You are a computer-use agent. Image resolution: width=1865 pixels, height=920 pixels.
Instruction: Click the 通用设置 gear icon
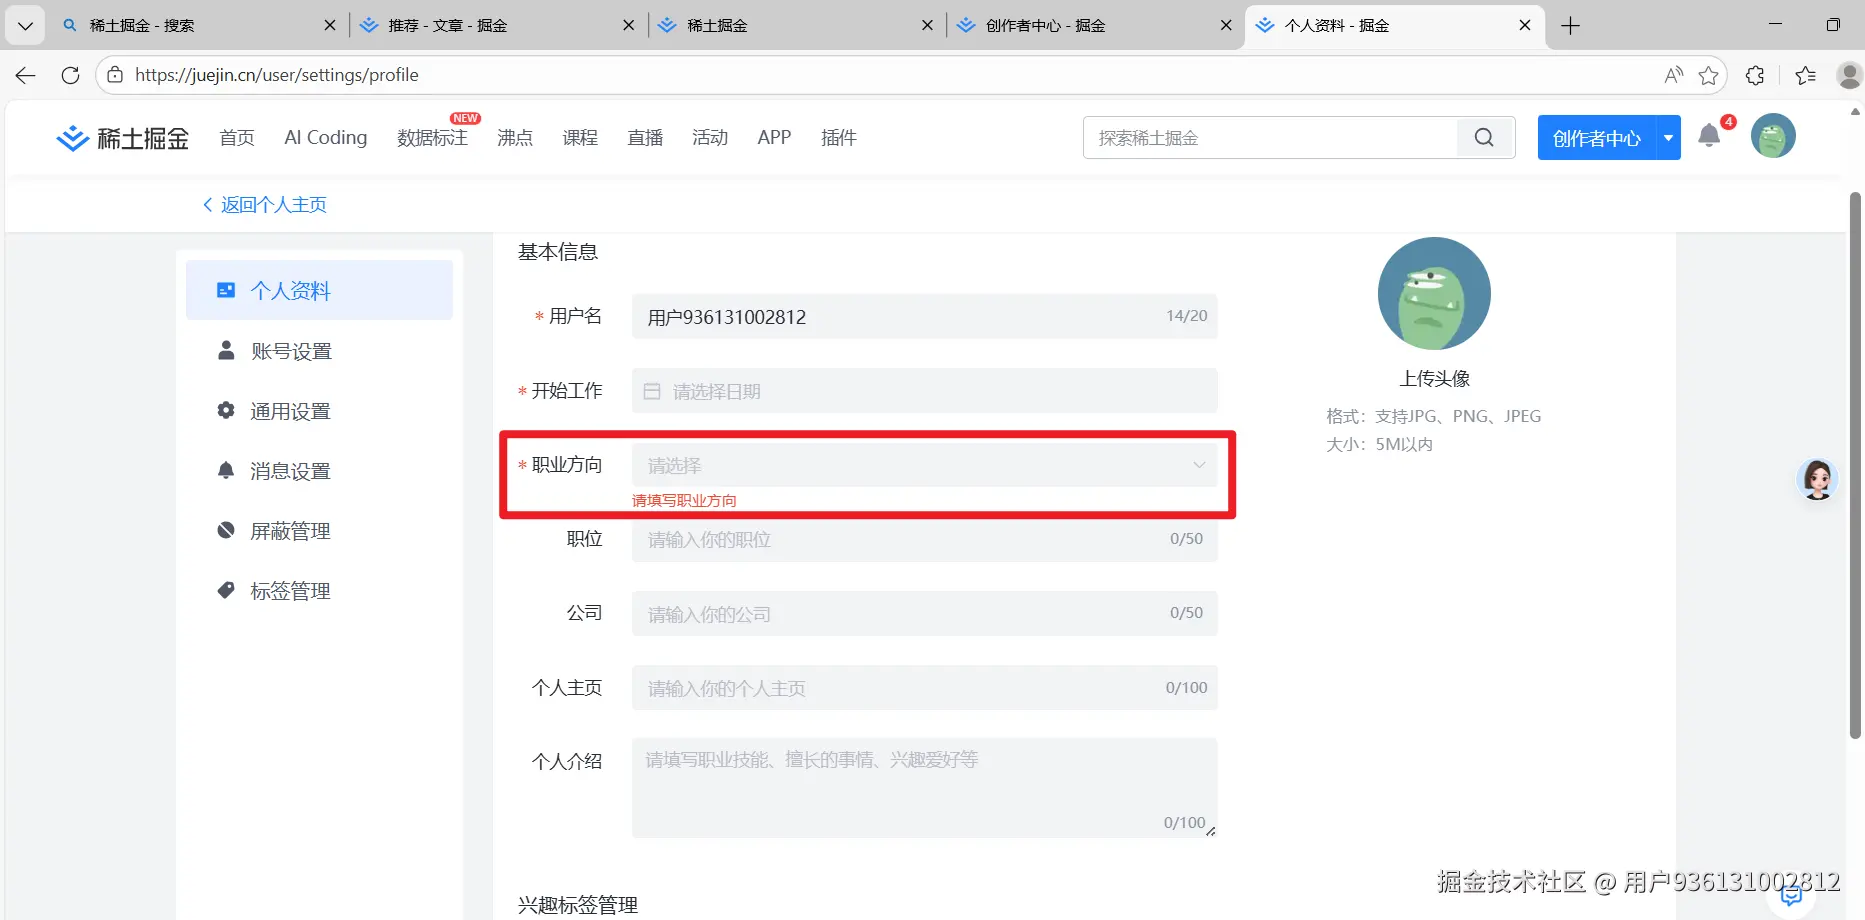coord(226,410)
